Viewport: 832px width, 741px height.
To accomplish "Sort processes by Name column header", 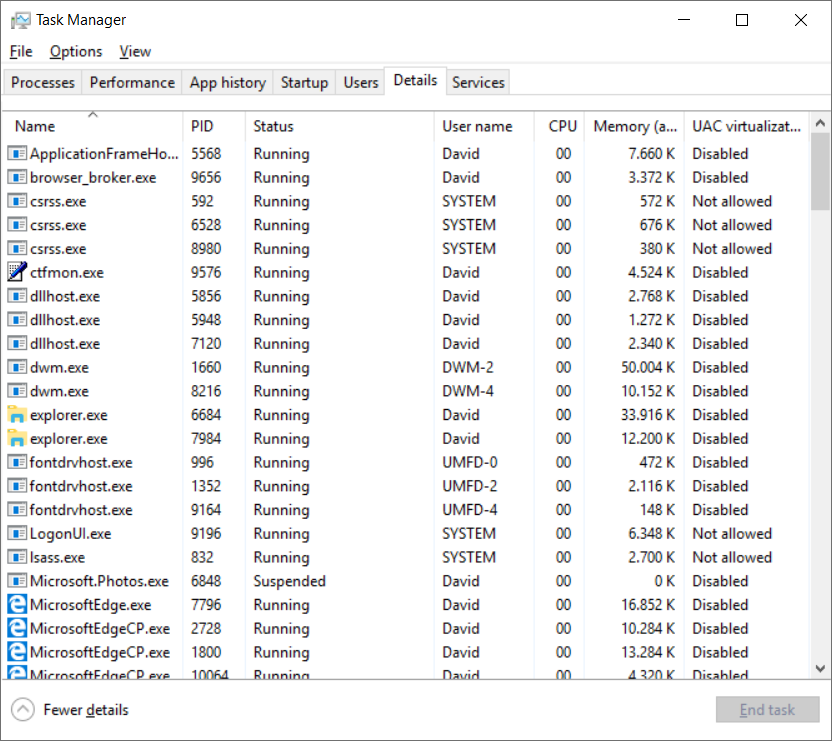I will (35, 126).
